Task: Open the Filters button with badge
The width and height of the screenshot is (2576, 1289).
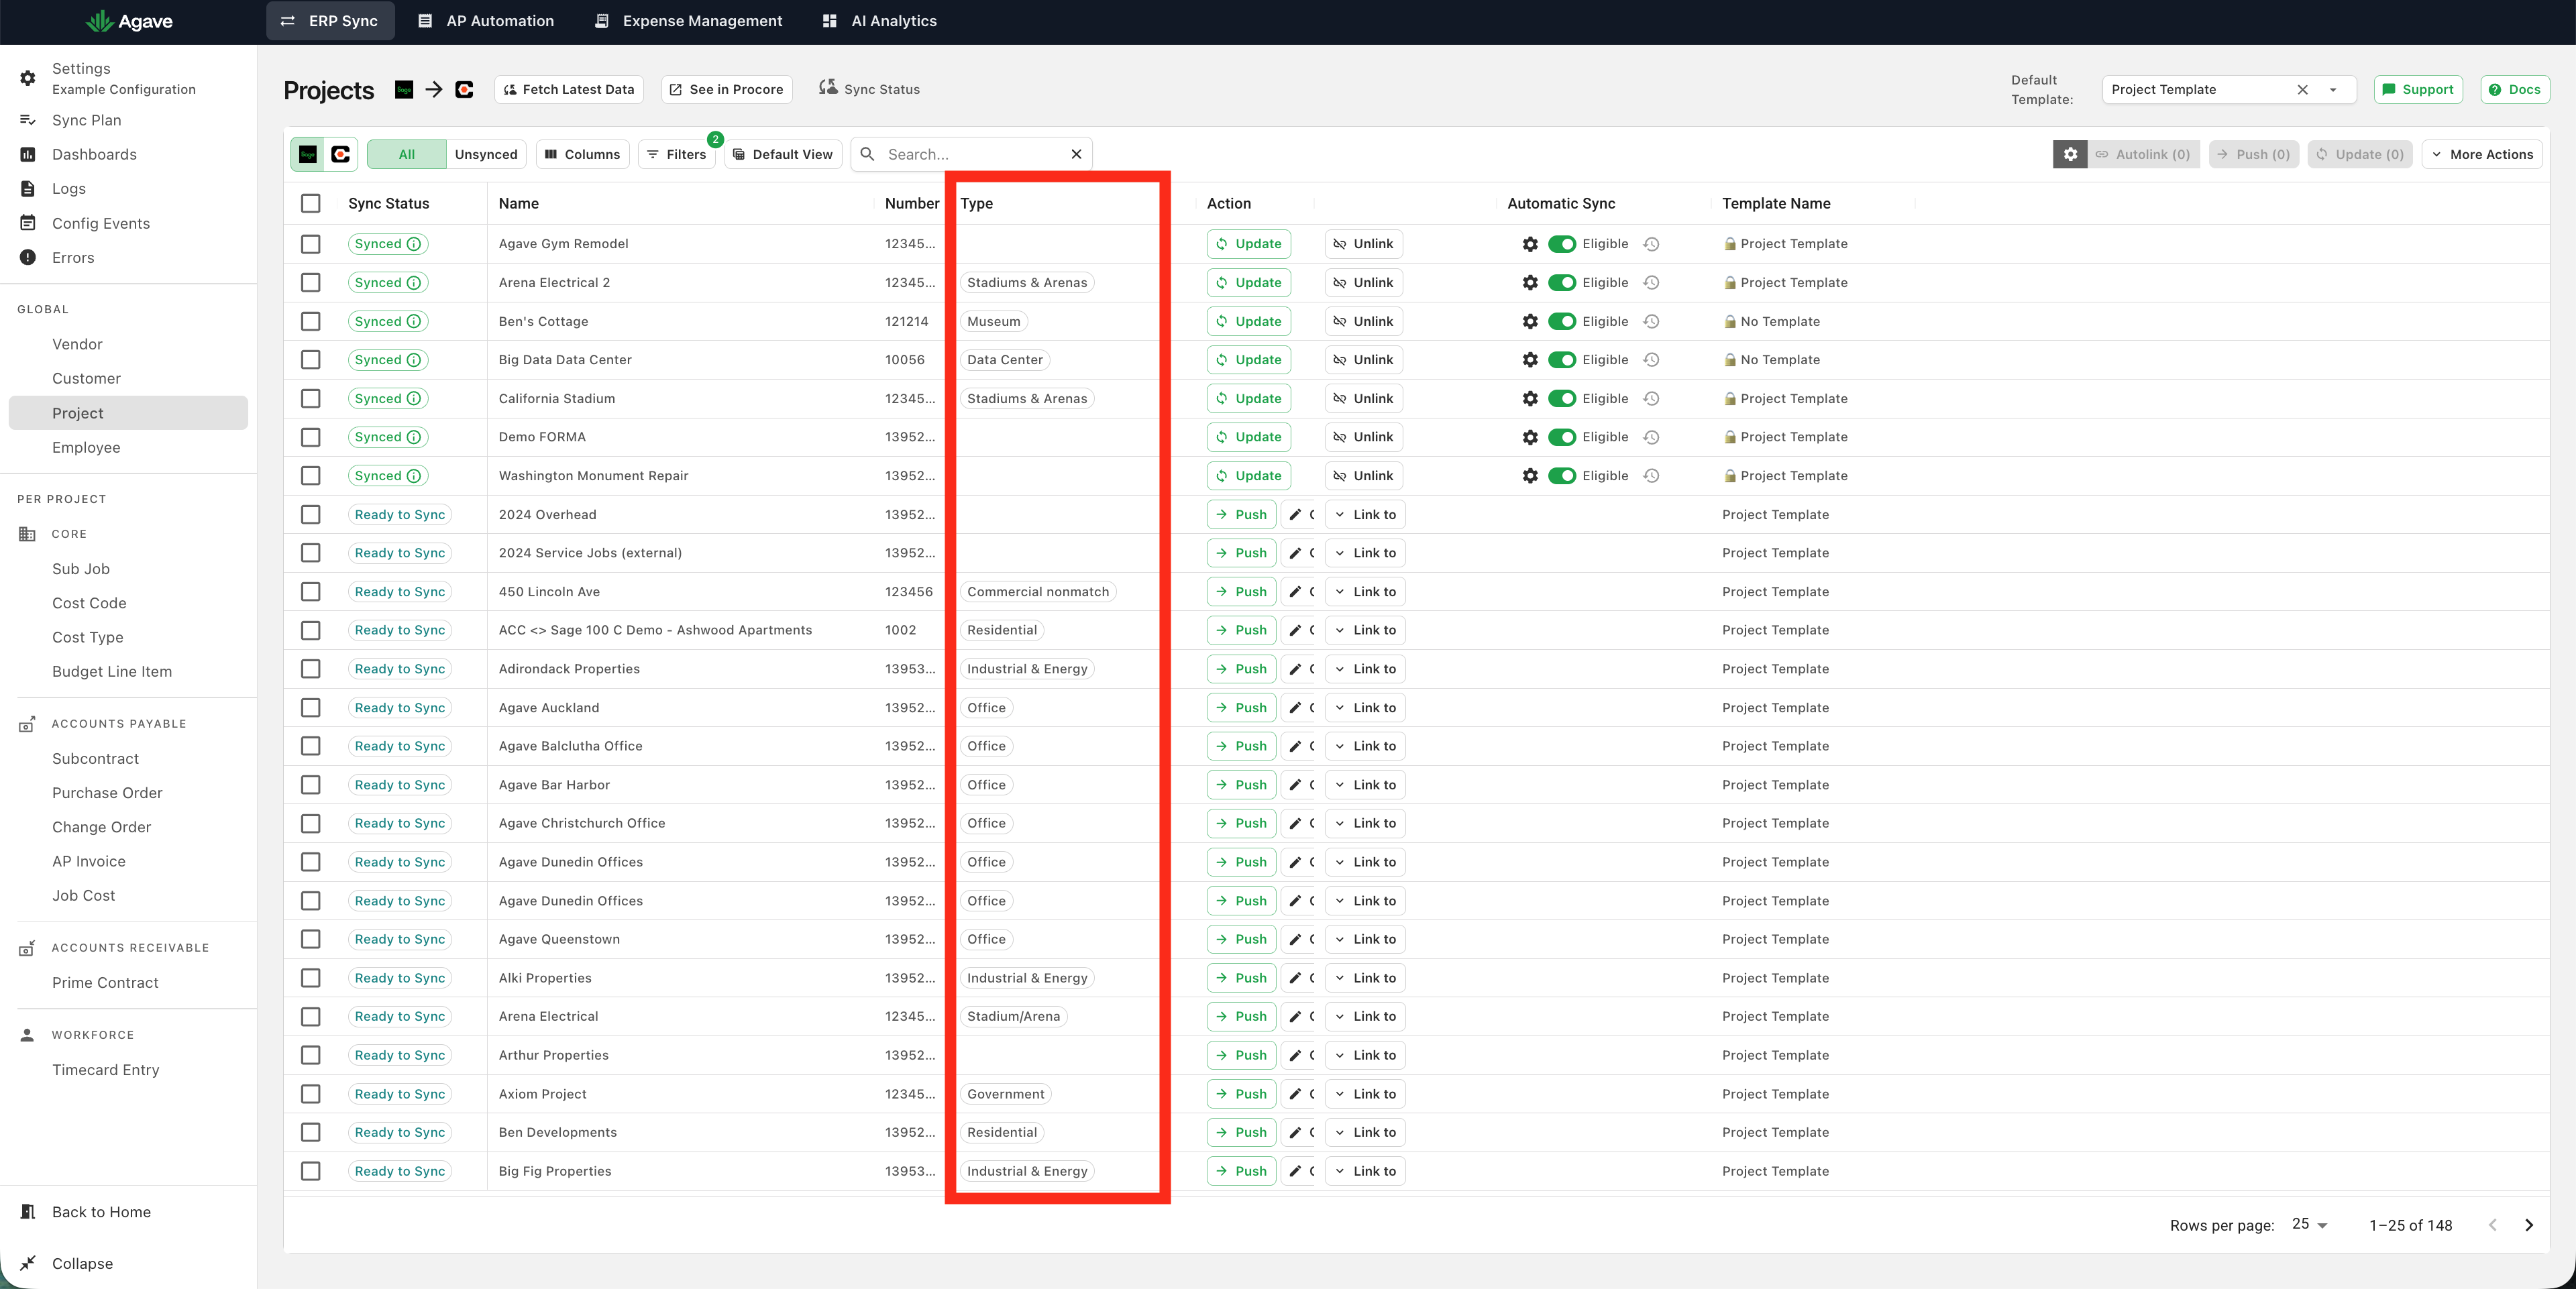Action: [x=677, y=154]
